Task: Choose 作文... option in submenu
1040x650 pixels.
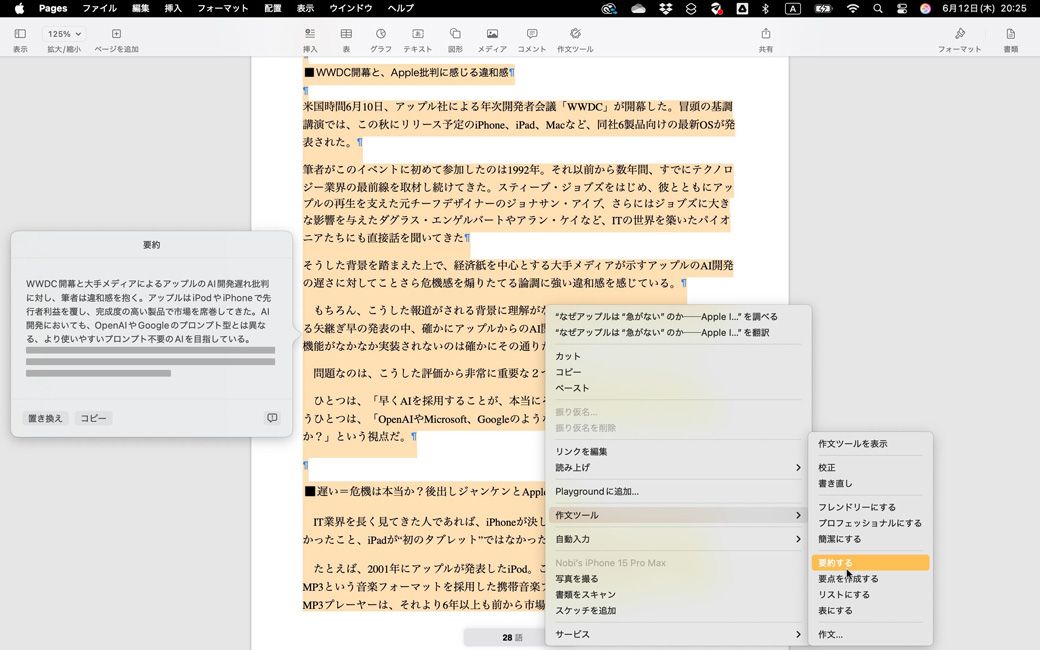Action: pos(870,635)
